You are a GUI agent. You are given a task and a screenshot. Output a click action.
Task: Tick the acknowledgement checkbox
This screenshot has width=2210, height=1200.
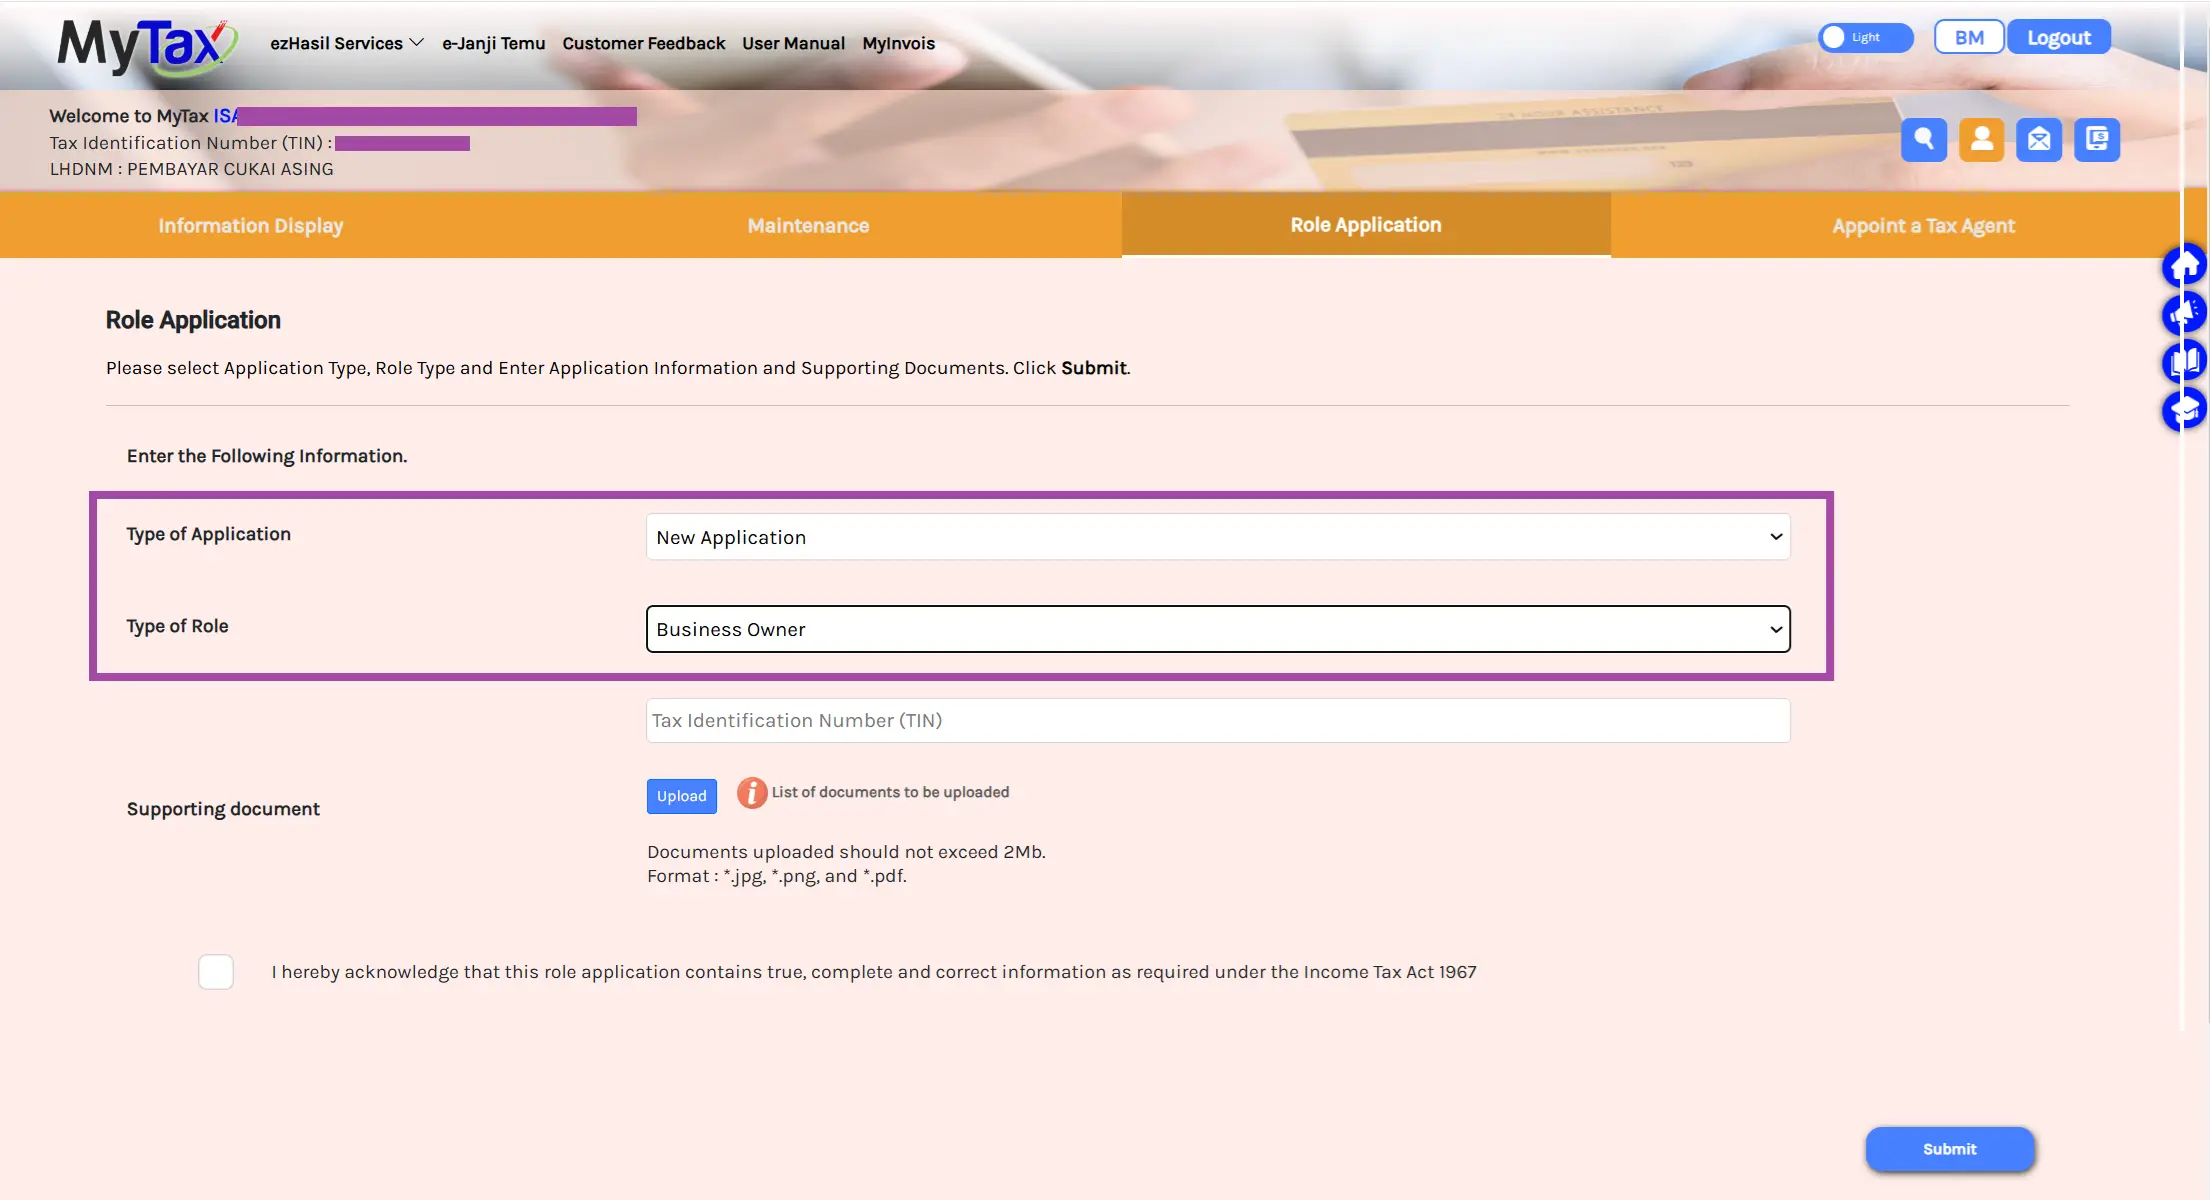point(216,972)
